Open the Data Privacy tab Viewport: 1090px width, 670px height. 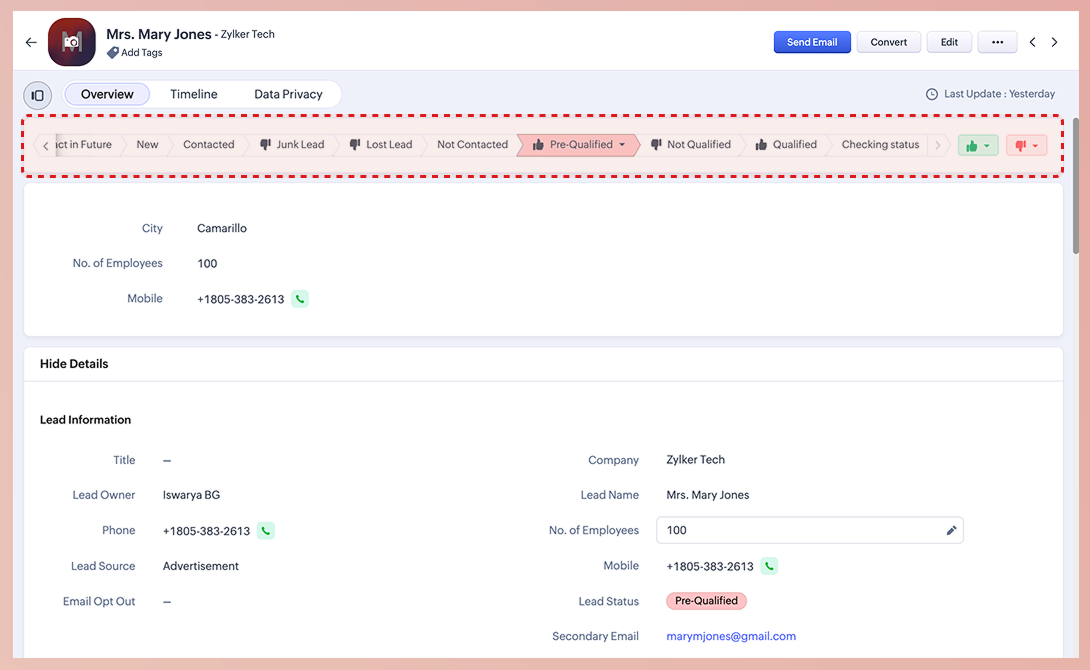[288, 94]
